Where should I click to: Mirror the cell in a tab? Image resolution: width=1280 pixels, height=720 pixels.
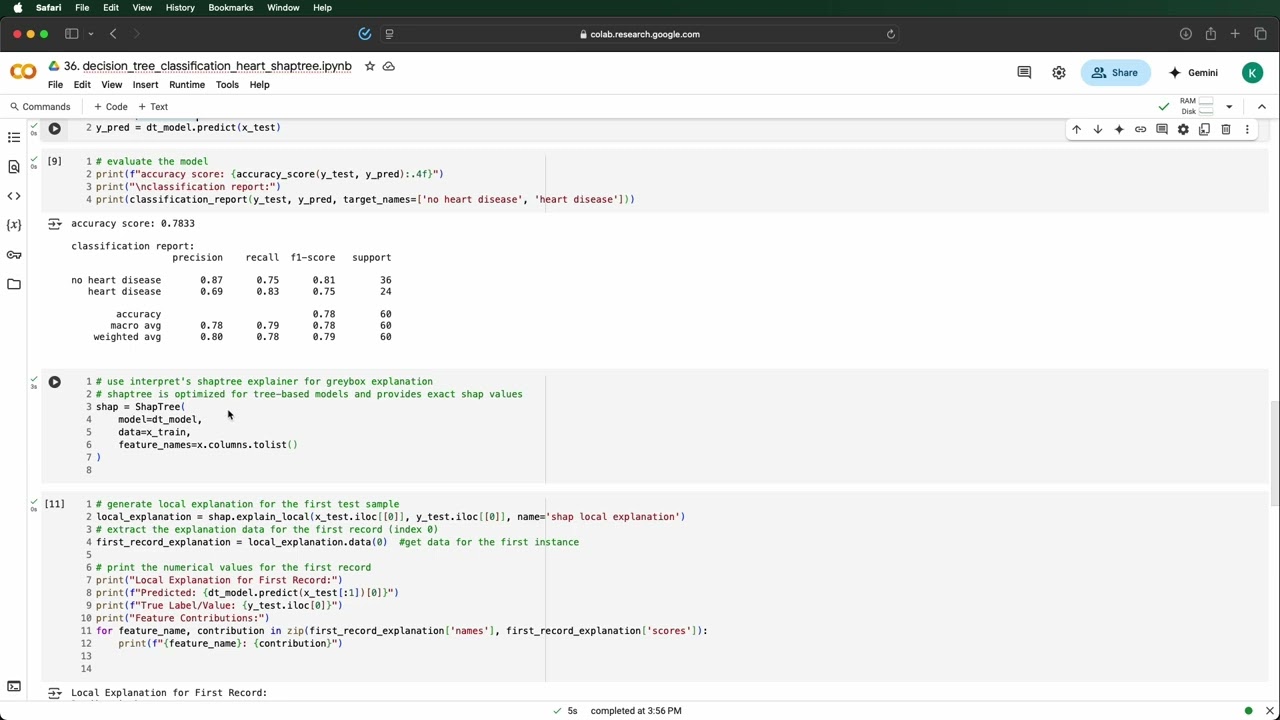click(1204, 129)
